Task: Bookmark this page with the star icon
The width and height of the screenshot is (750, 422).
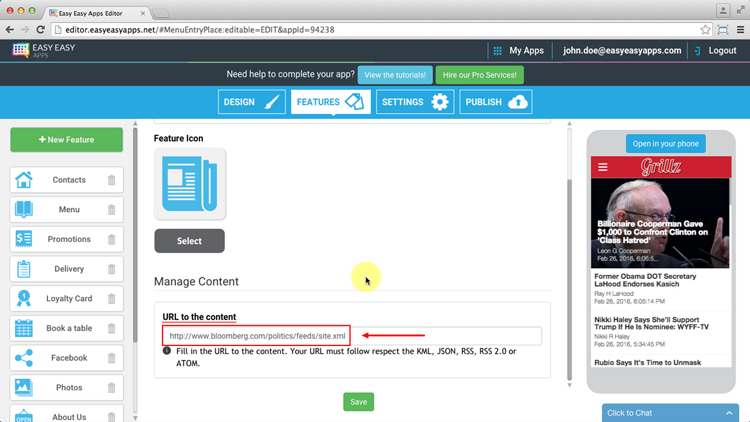Action: pyautogui.click(x=705, y=30)
